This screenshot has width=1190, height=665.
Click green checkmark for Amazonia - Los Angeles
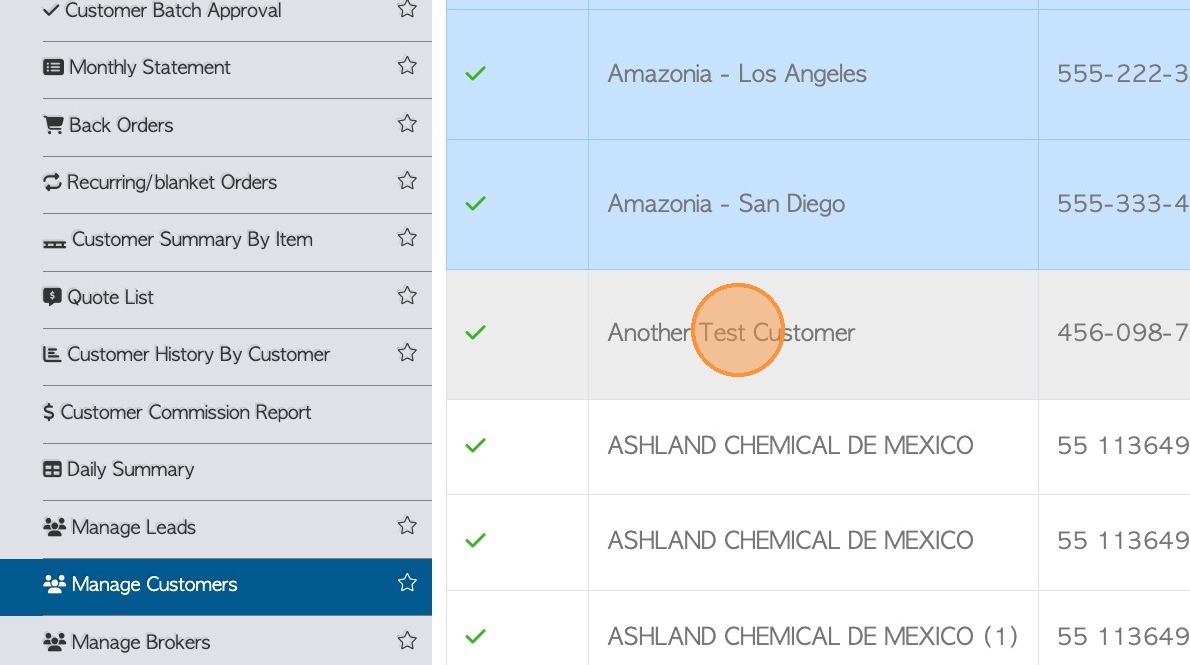click(x=476, y=74)
